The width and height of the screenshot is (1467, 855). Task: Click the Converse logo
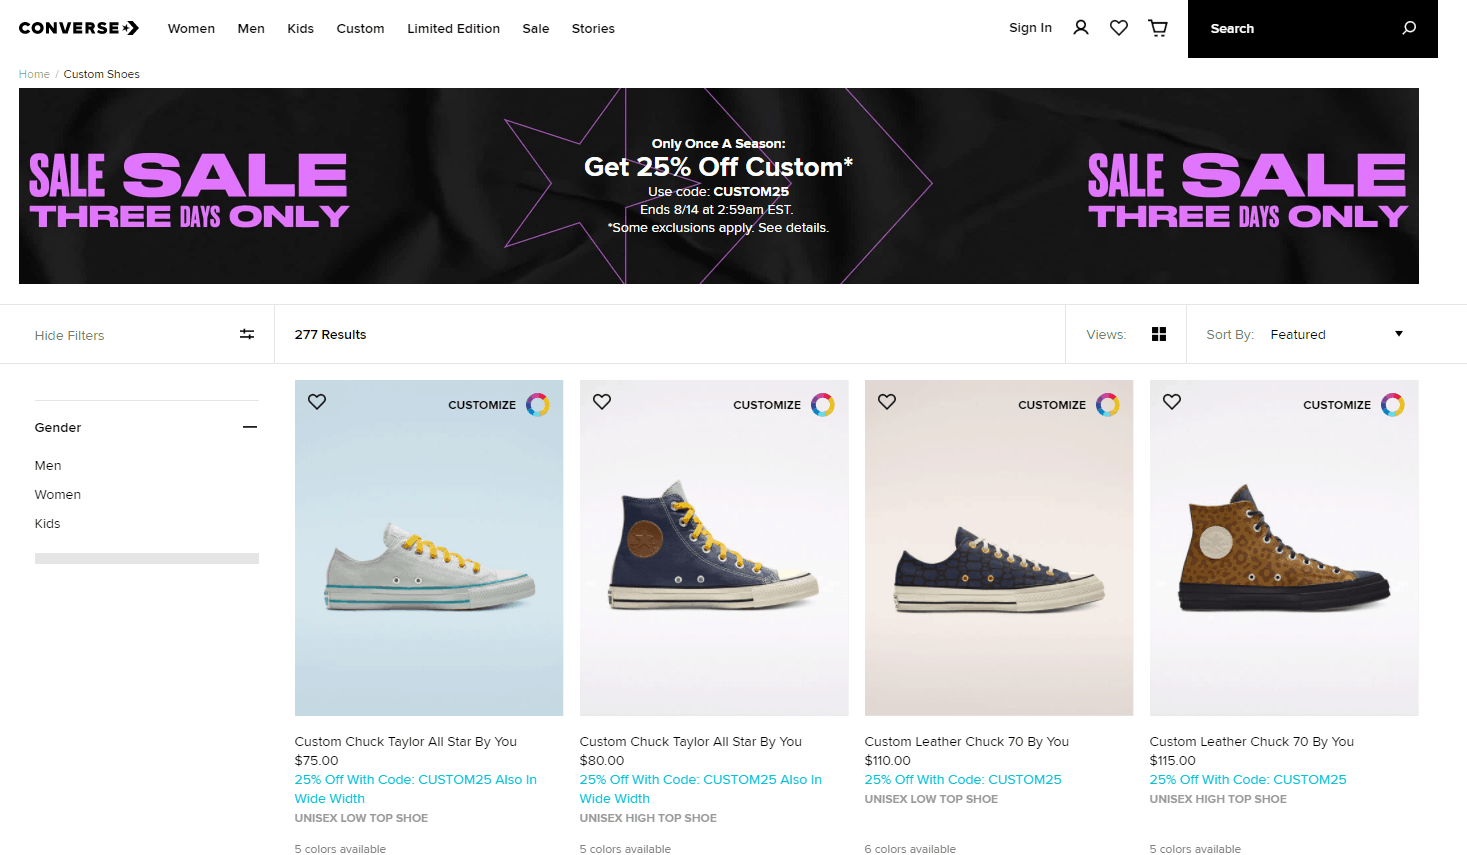[x=79, y=28]
